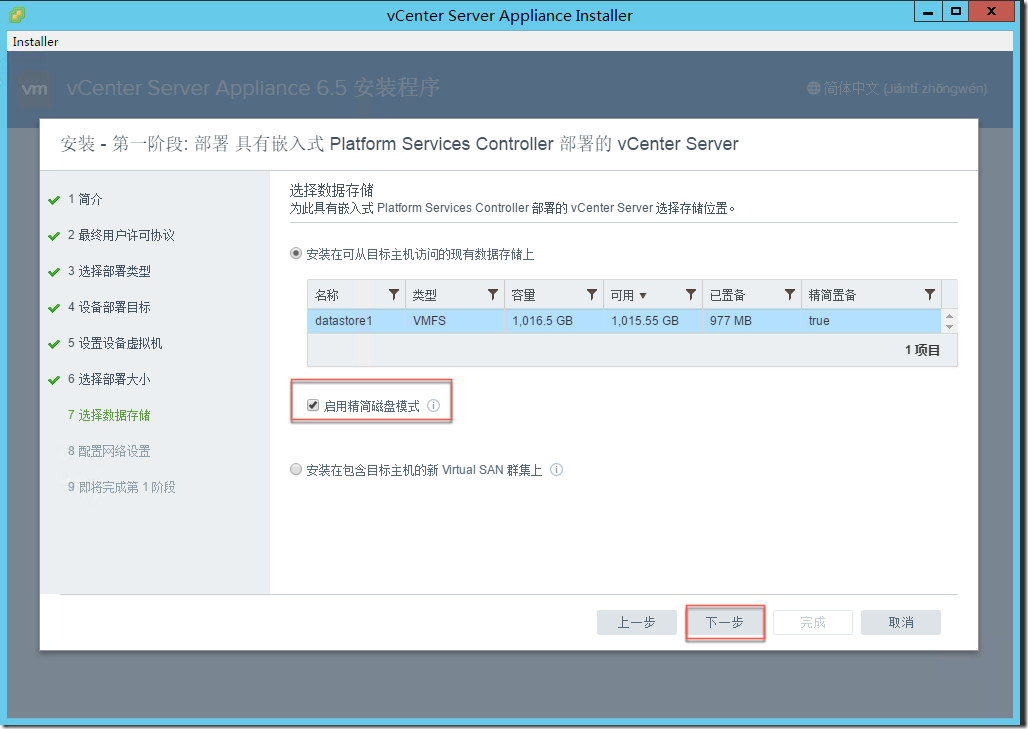
Task: Select radio 安装在可从目标主机访问的现有数据存储上
Action: (296, 253)
